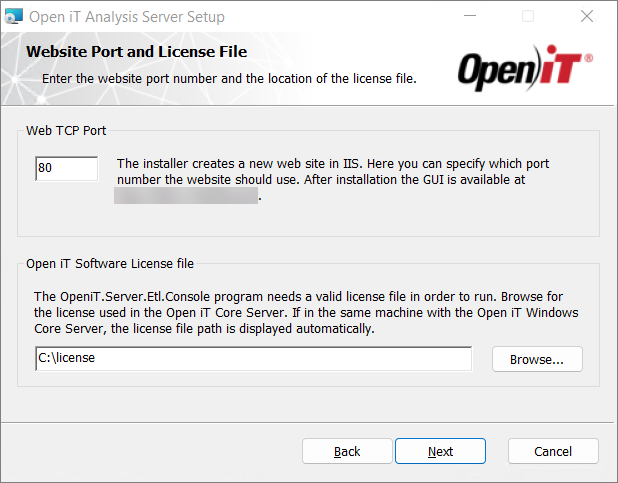This screenshot has width=618, height=483.
Task: Click the blurred GUI address text
Action: 186,196
